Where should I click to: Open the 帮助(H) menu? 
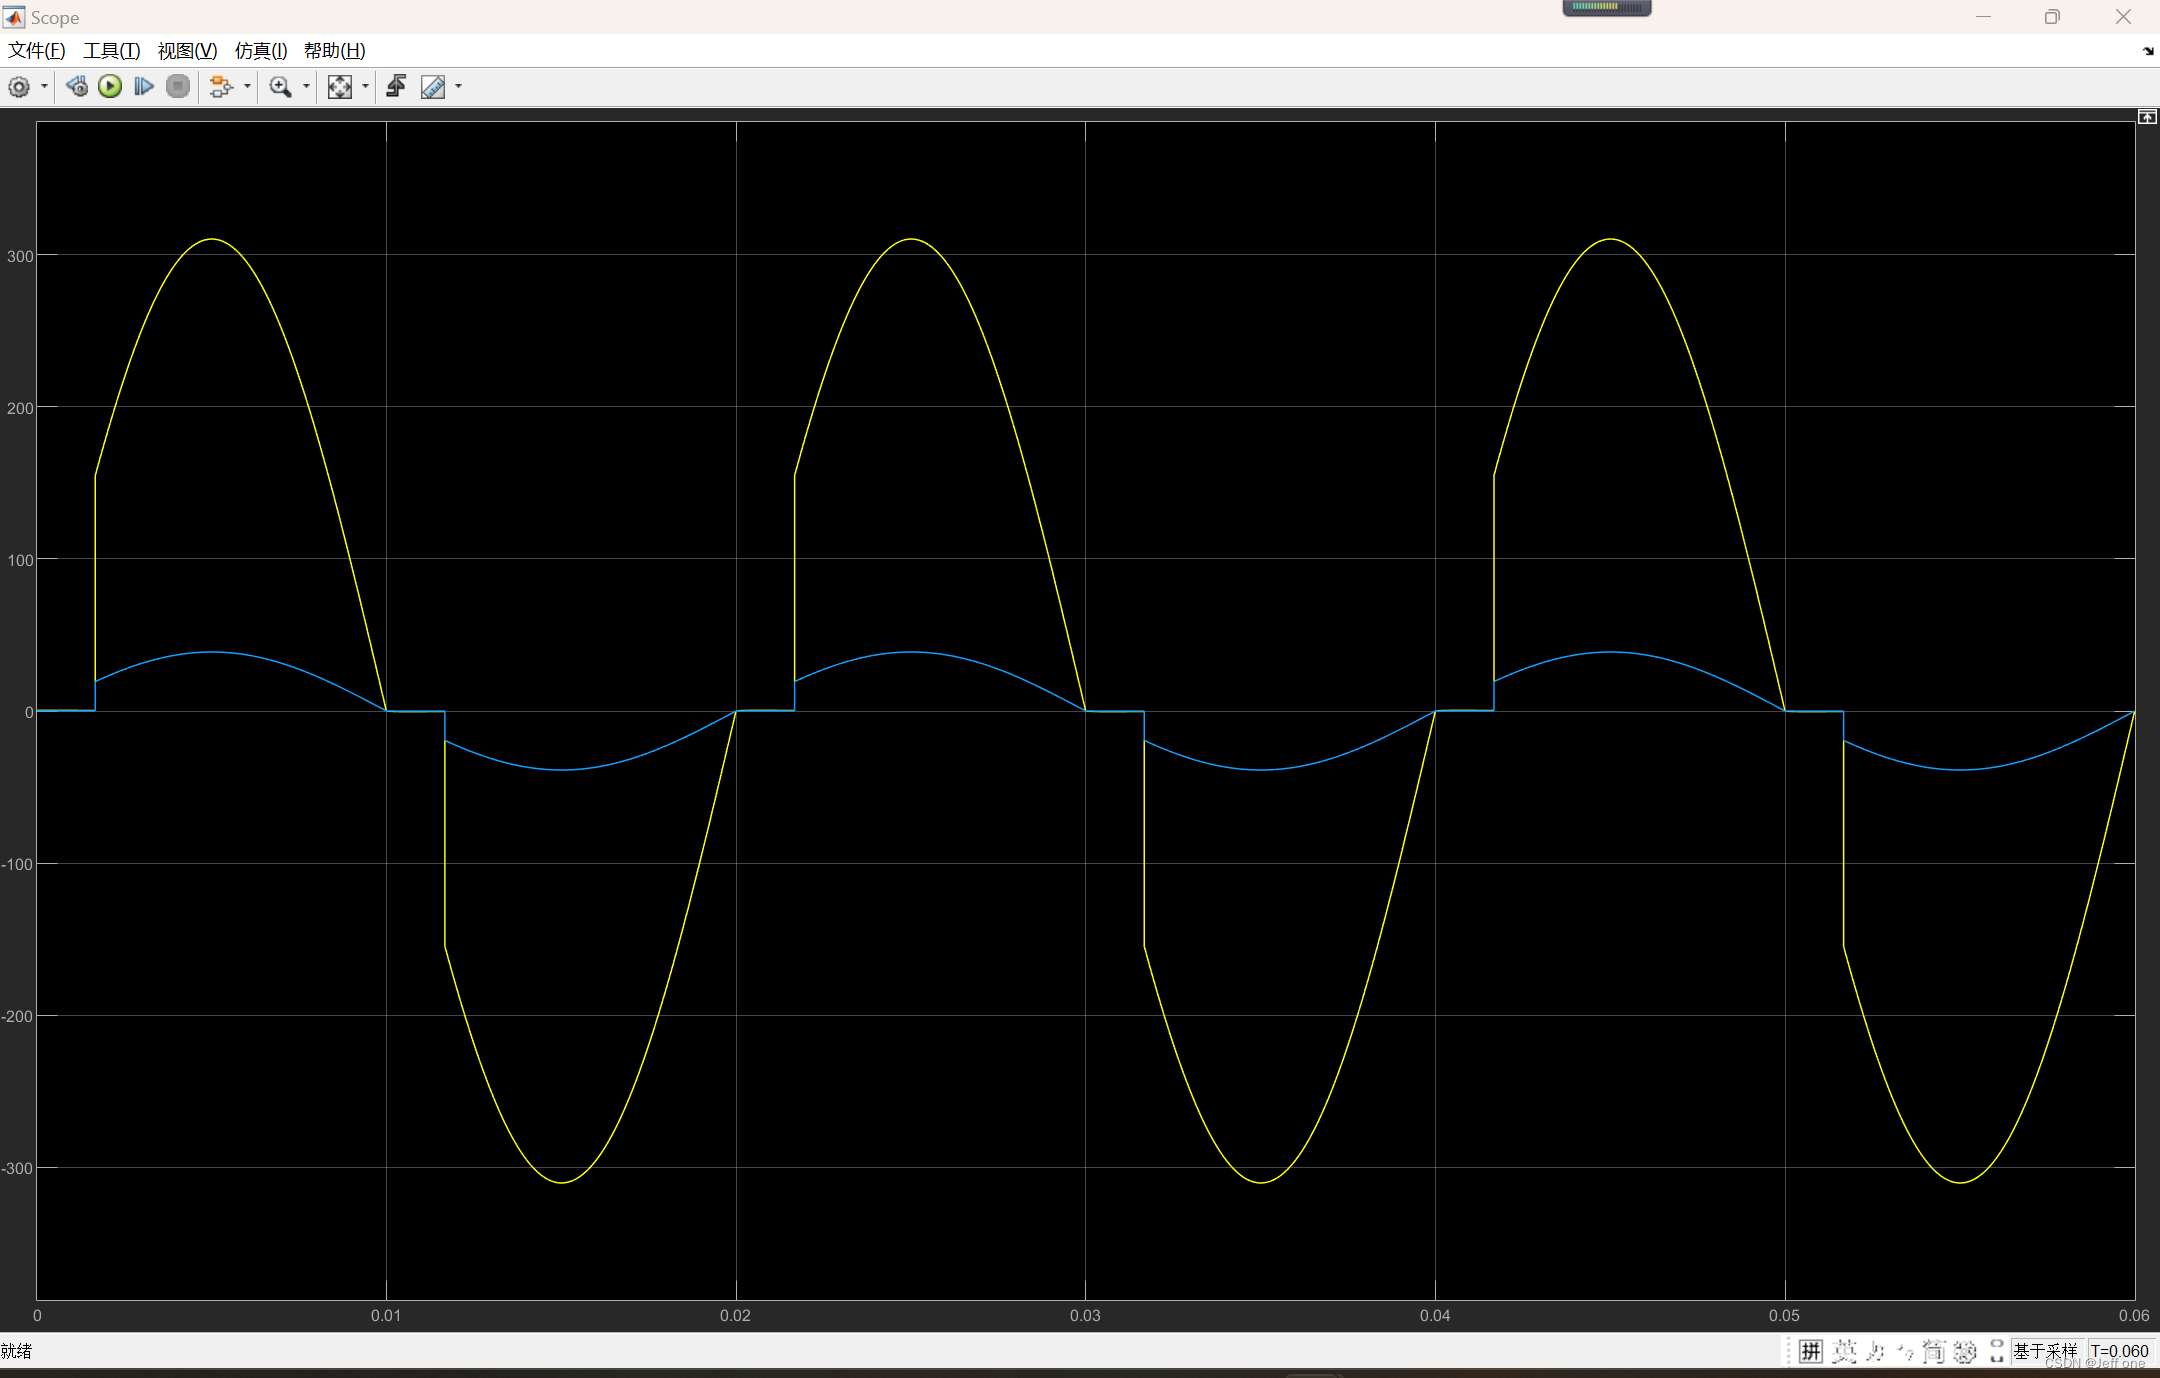coord(334,51)
